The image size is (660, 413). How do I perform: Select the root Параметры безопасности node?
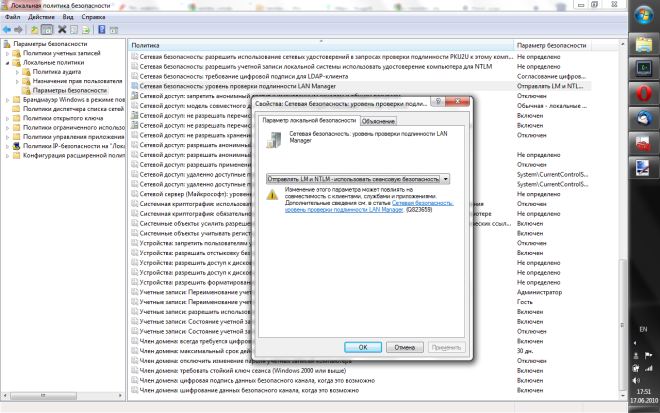[50, 44]
